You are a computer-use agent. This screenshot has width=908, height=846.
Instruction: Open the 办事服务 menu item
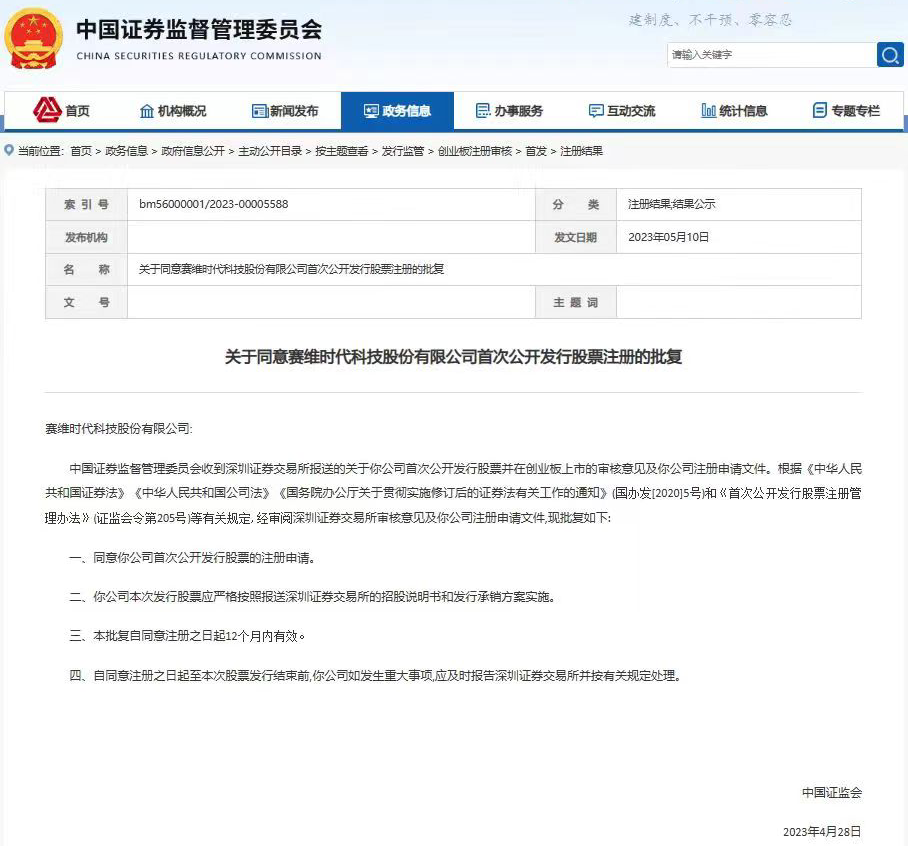(509, 111)
